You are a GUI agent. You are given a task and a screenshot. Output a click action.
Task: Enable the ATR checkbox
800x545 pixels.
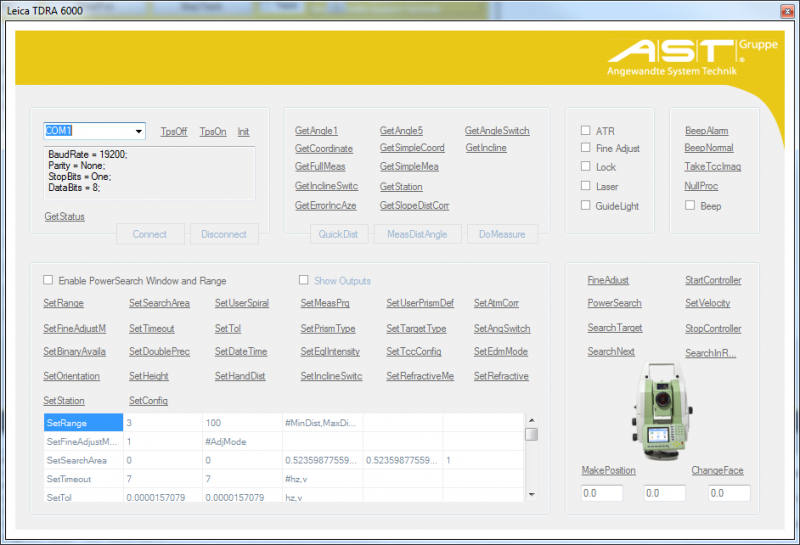tap(586, 130)
